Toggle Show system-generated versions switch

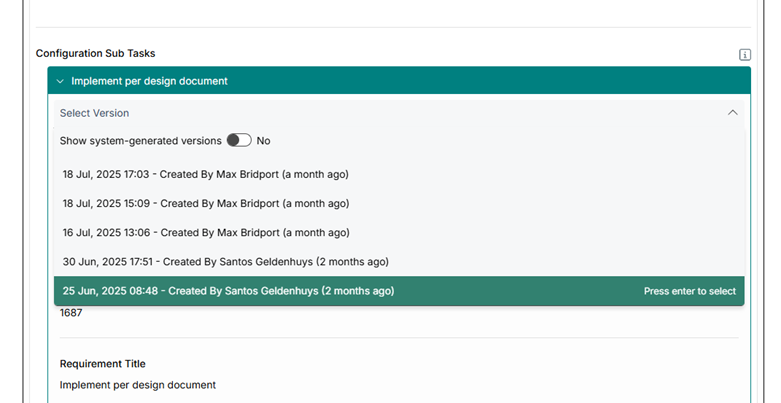[x=239, y=140]
